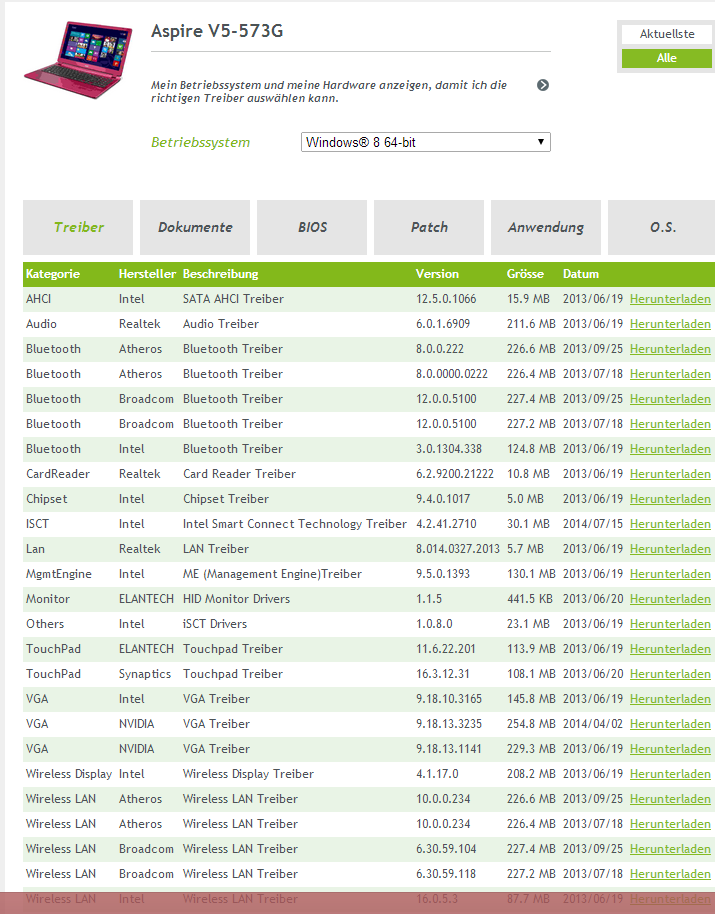Download the Realtek Audio Treiber

[670, 324]
